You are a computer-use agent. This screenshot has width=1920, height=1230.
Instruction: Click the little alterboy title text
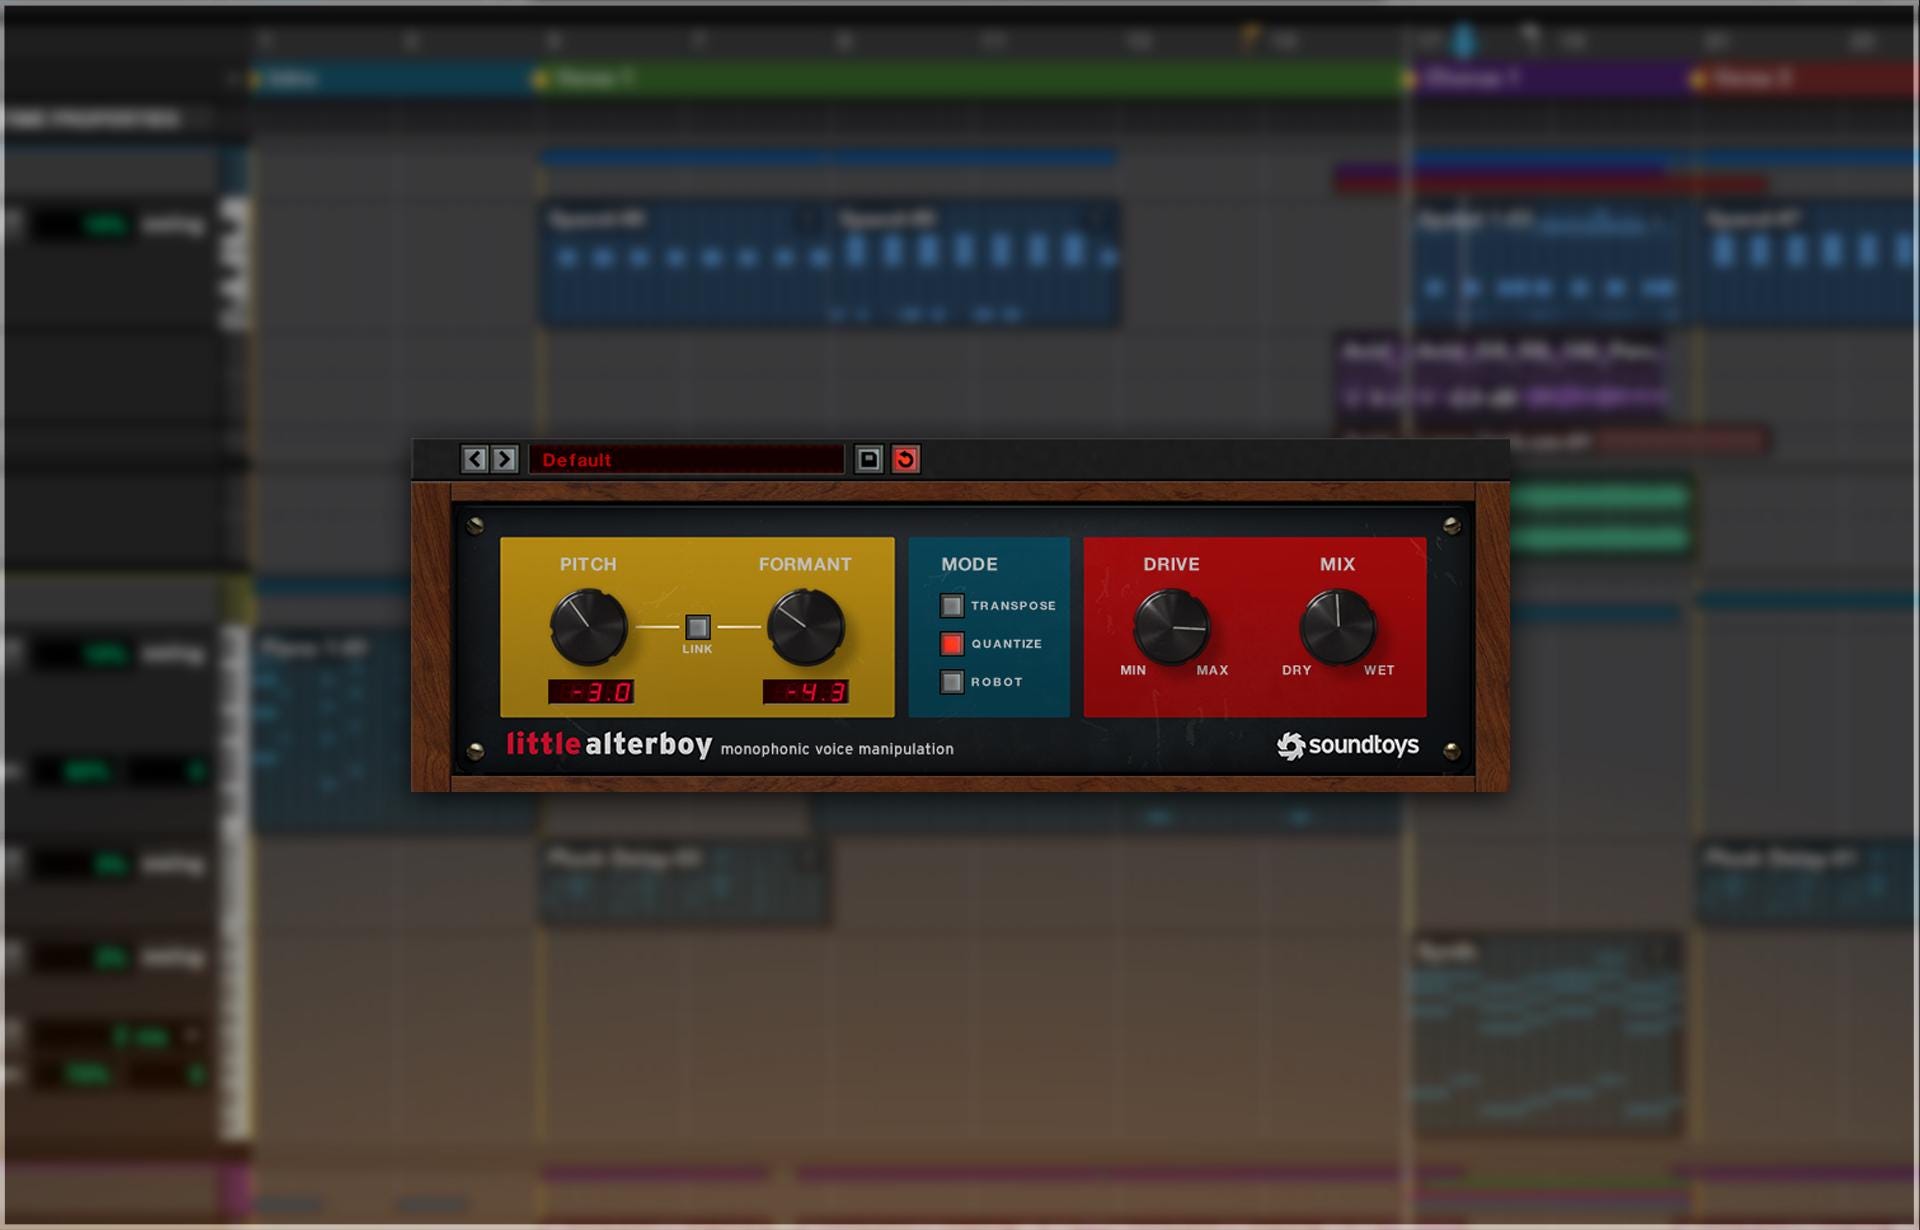pos(609,744)
